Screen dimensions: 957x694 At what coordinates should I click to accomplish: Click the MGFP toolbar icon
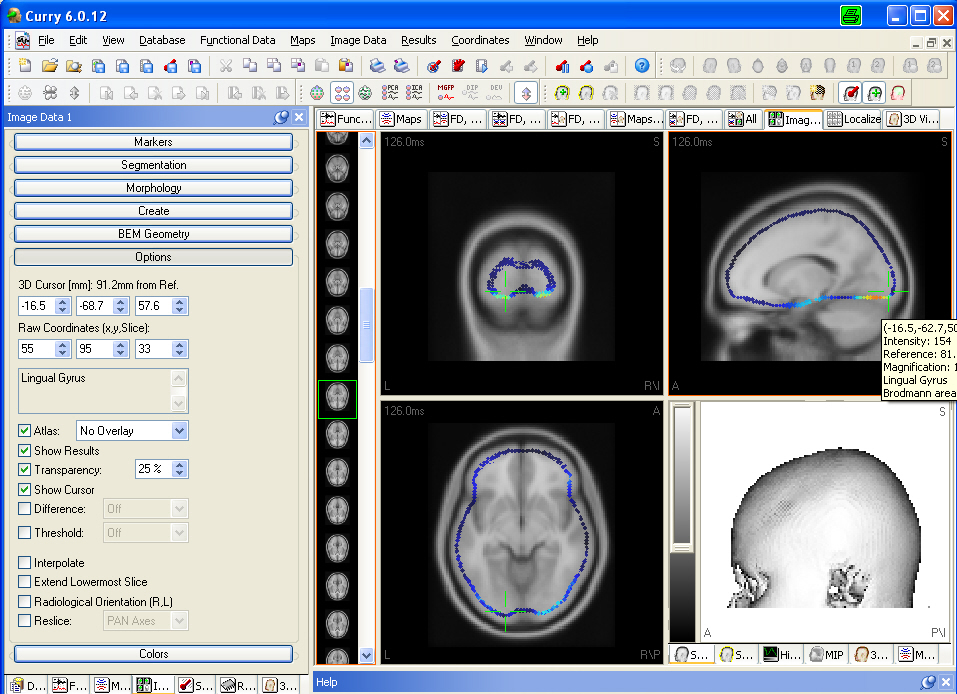(447, 93)
